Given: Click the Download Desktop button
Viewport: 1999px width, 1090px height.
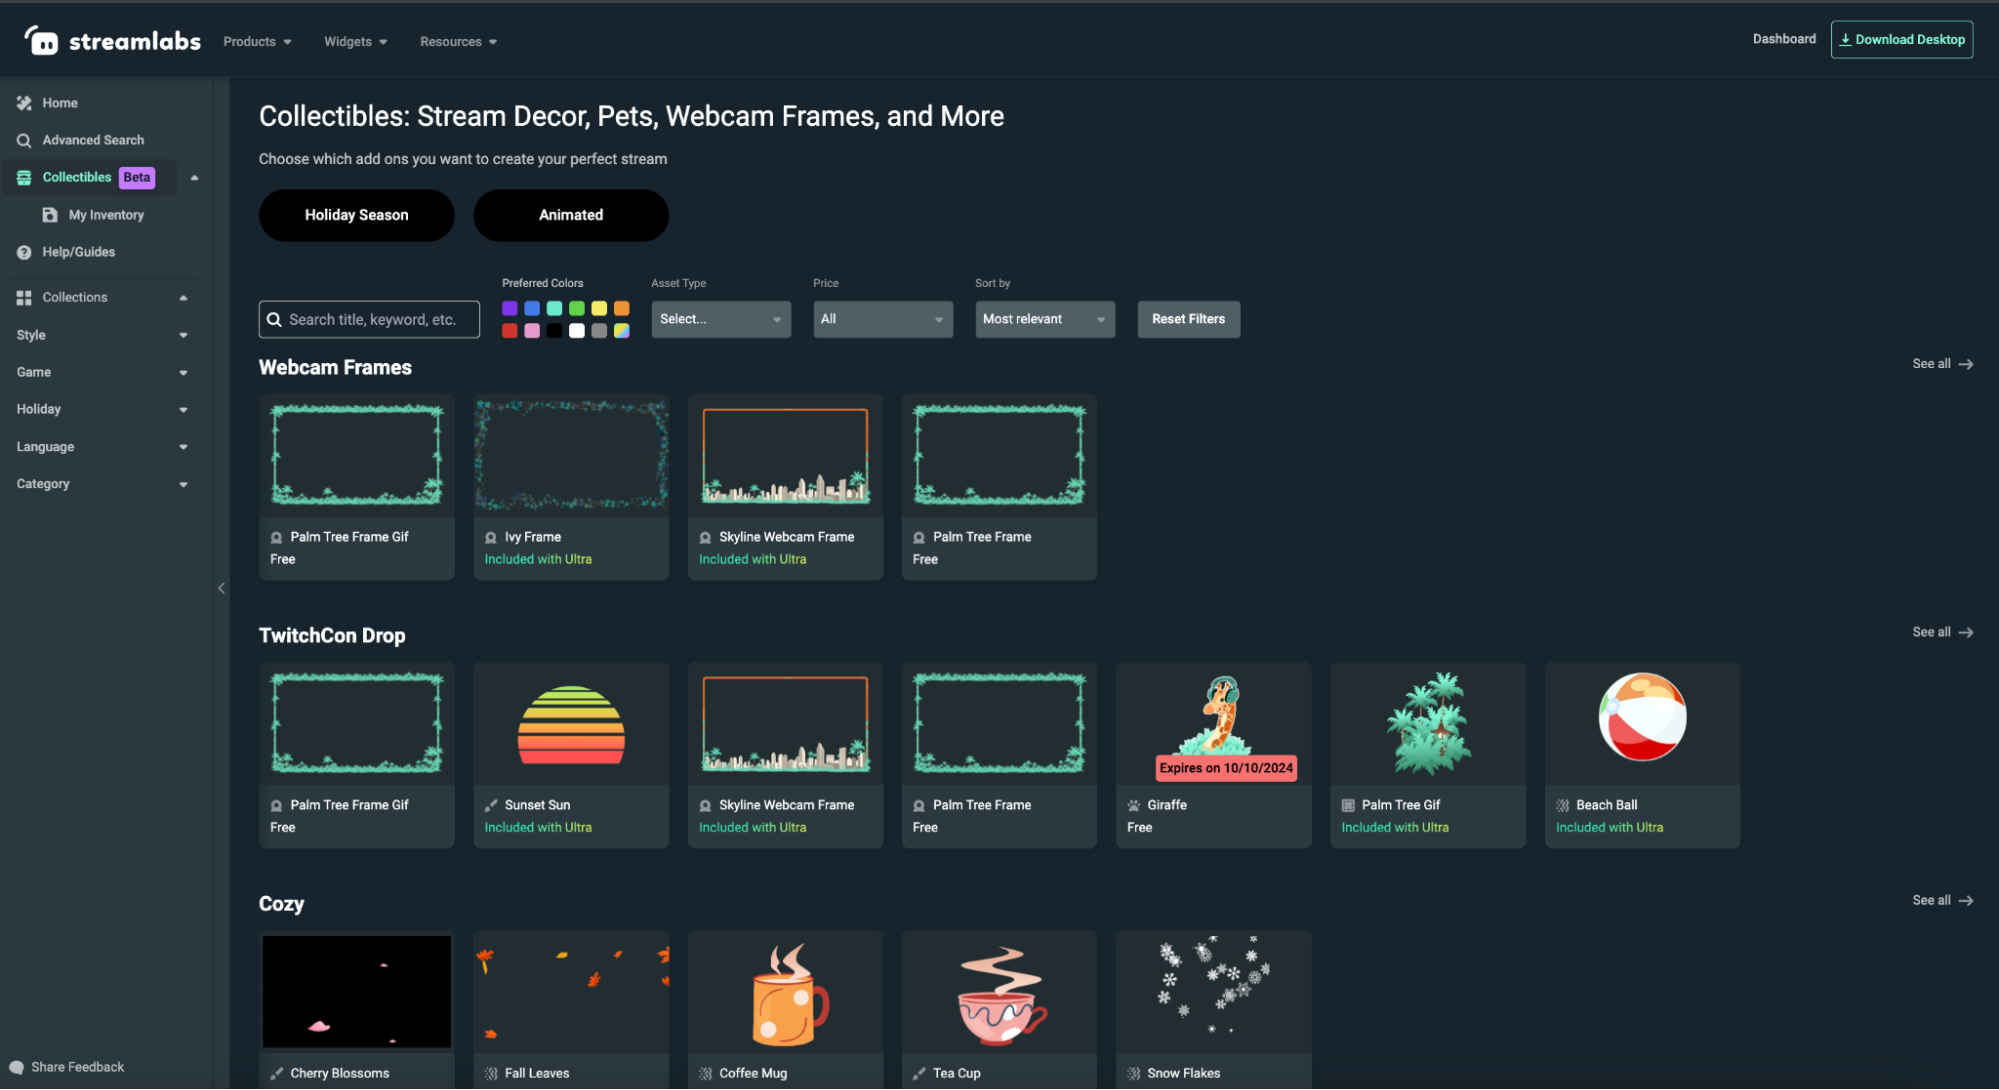Looking at the screenshot, I should [x=1901, y=39].
